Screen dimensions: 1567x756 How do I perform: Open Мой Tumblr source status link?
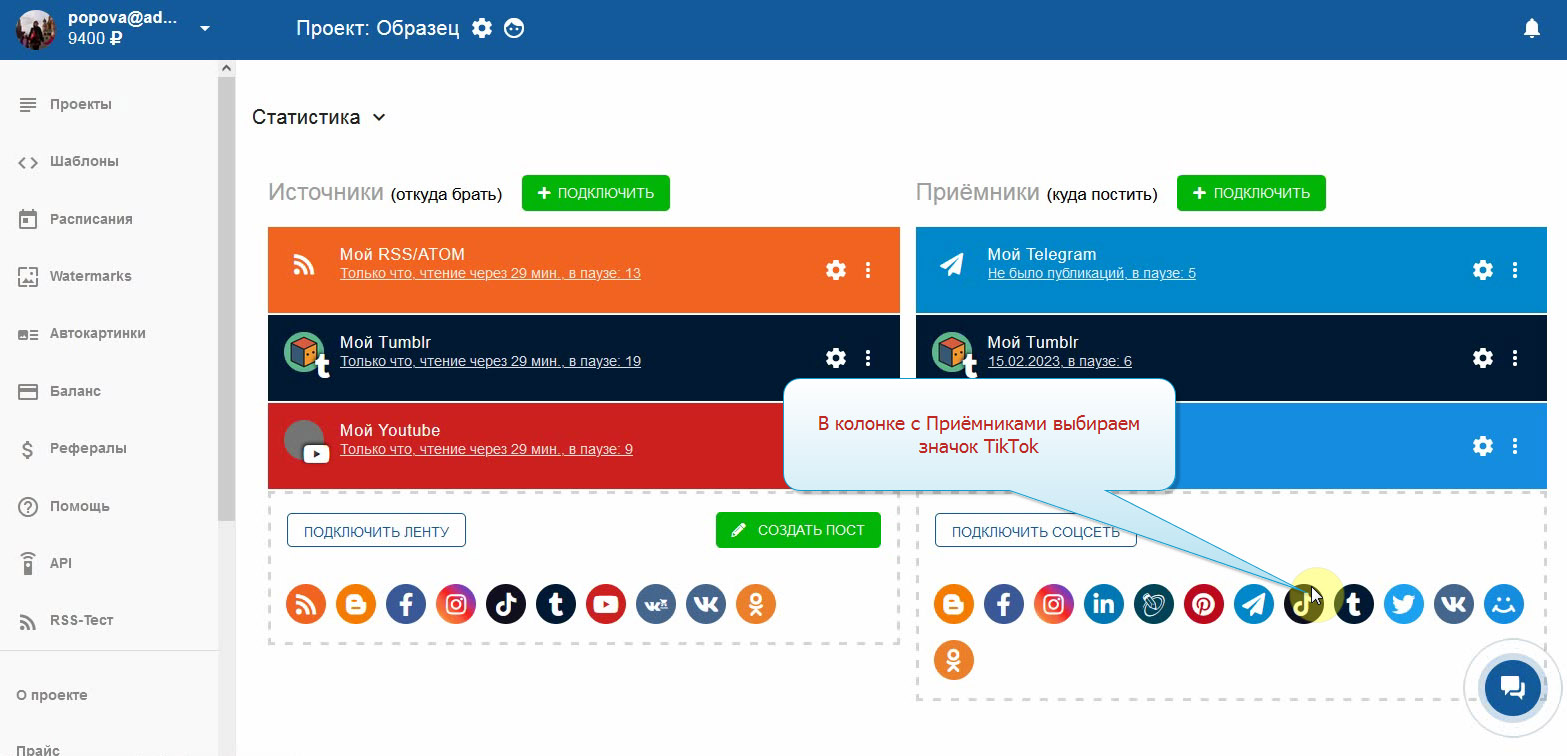490,361
